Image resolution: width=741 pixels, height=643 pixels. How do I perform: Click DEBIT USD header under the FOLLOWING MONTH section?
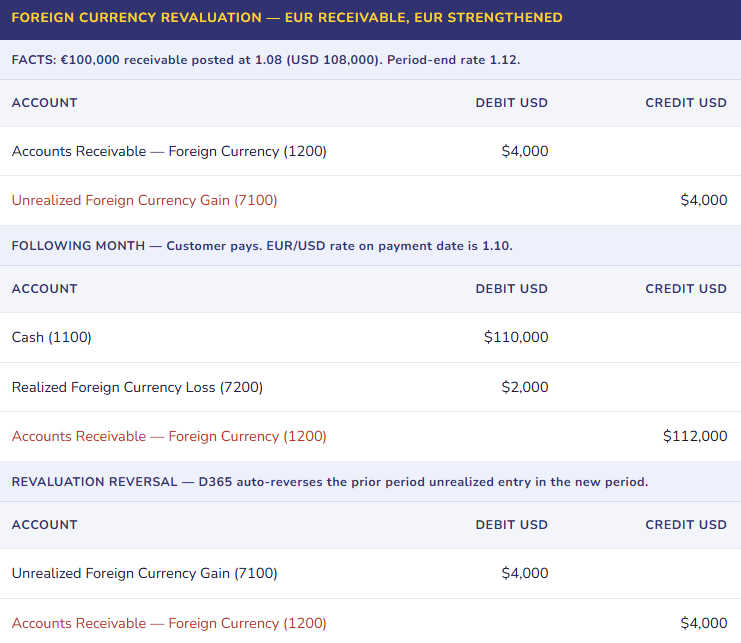(x=511, y=289)
